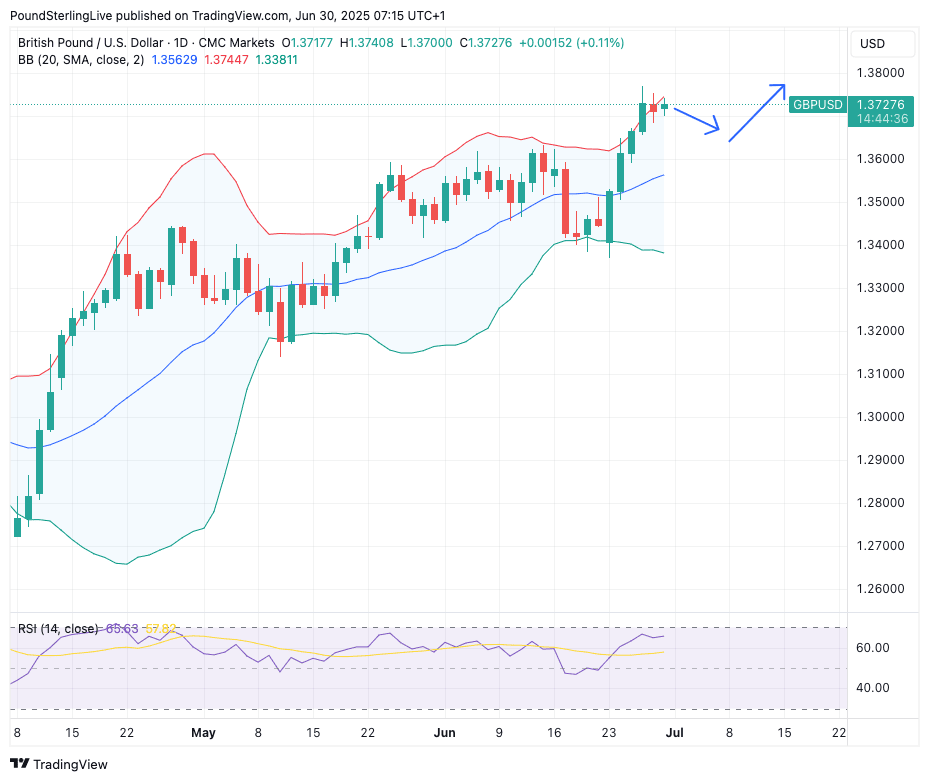
Task: Click the Jul label on date axis
Action: (x=674, y=733)
